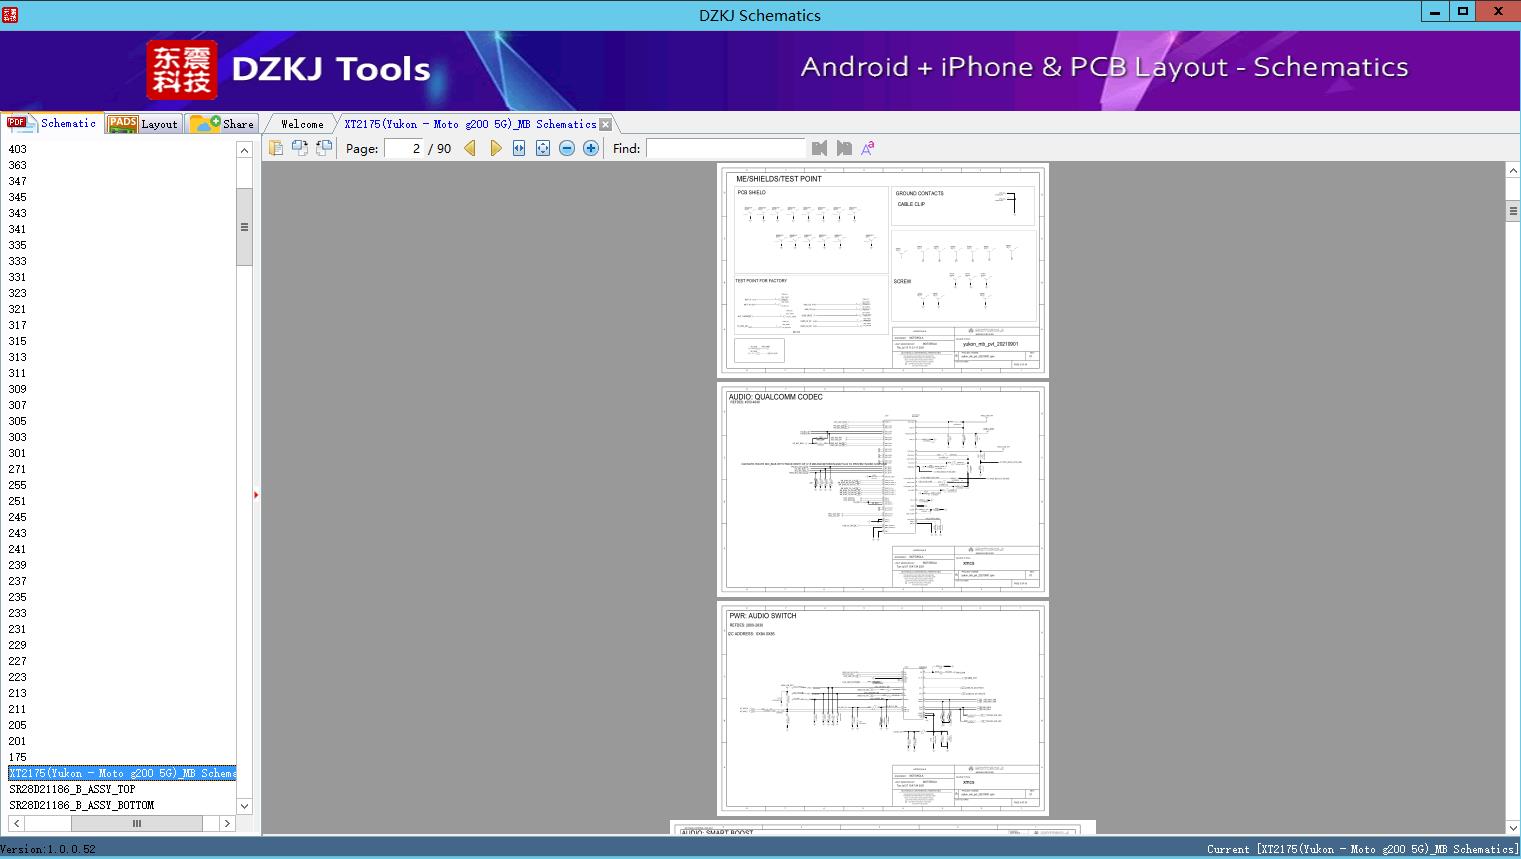
Task: Go to the previous page arrow
Action: click(470, 148)
